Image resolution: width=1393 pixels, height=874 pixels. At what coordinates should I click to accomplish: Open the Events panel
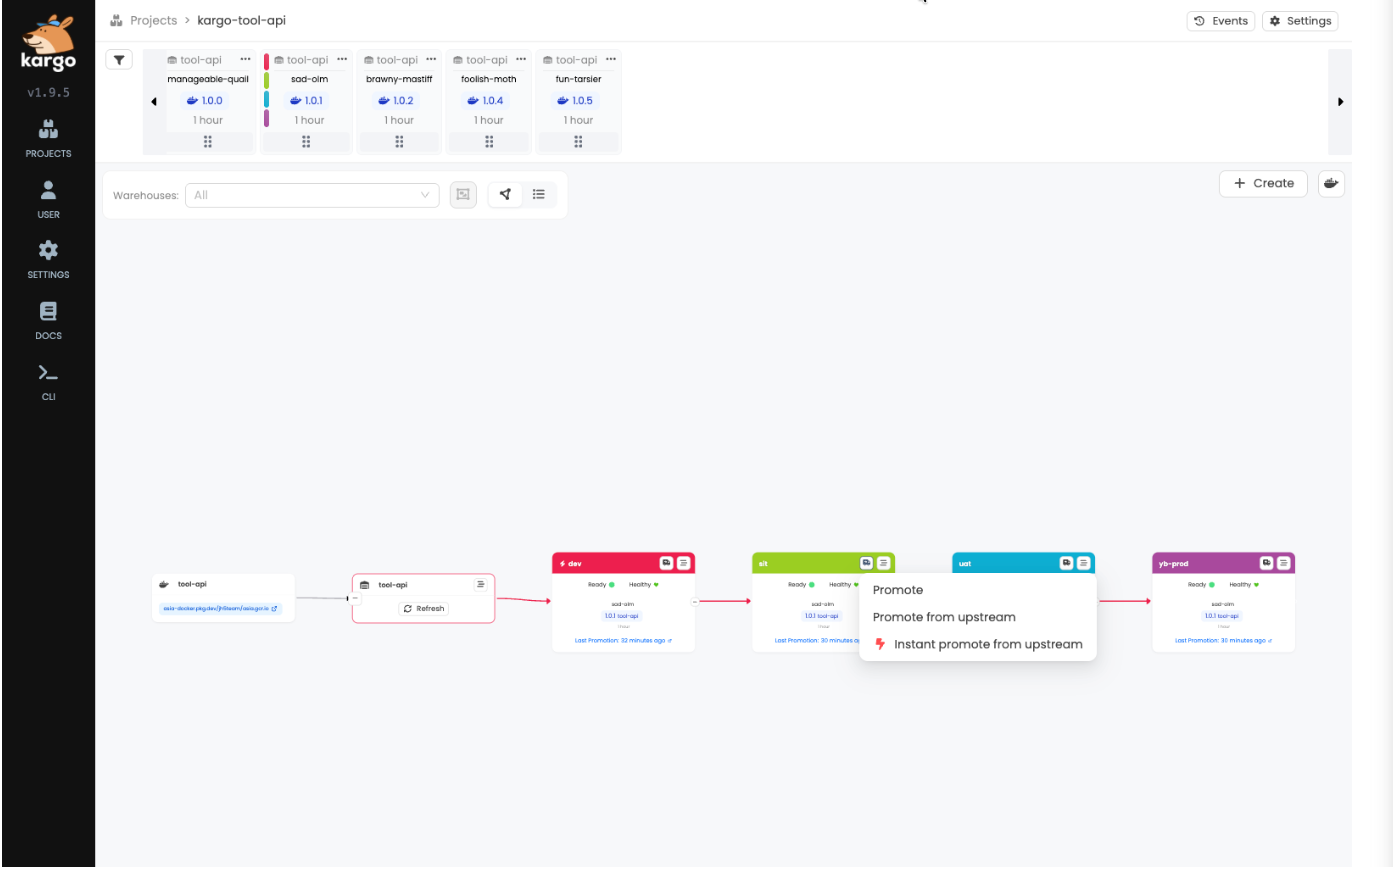1221,21
